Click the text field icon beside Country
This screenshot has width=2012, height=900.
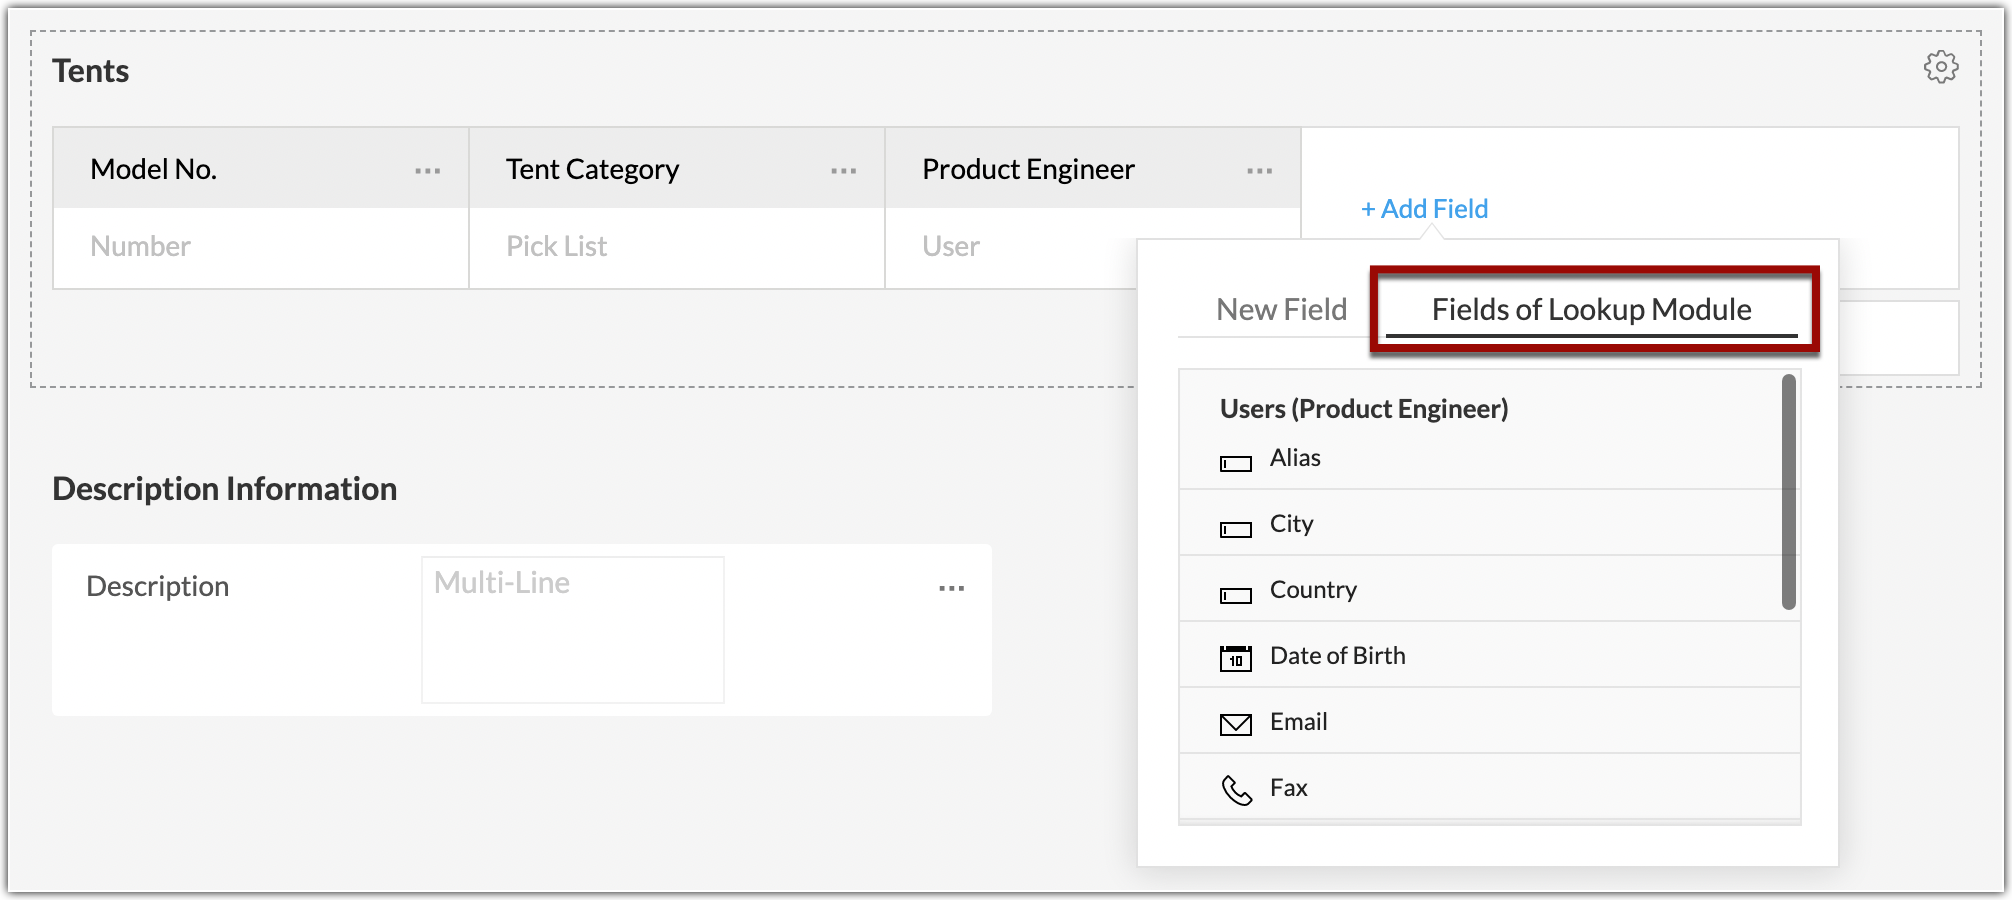[1235, 595]
